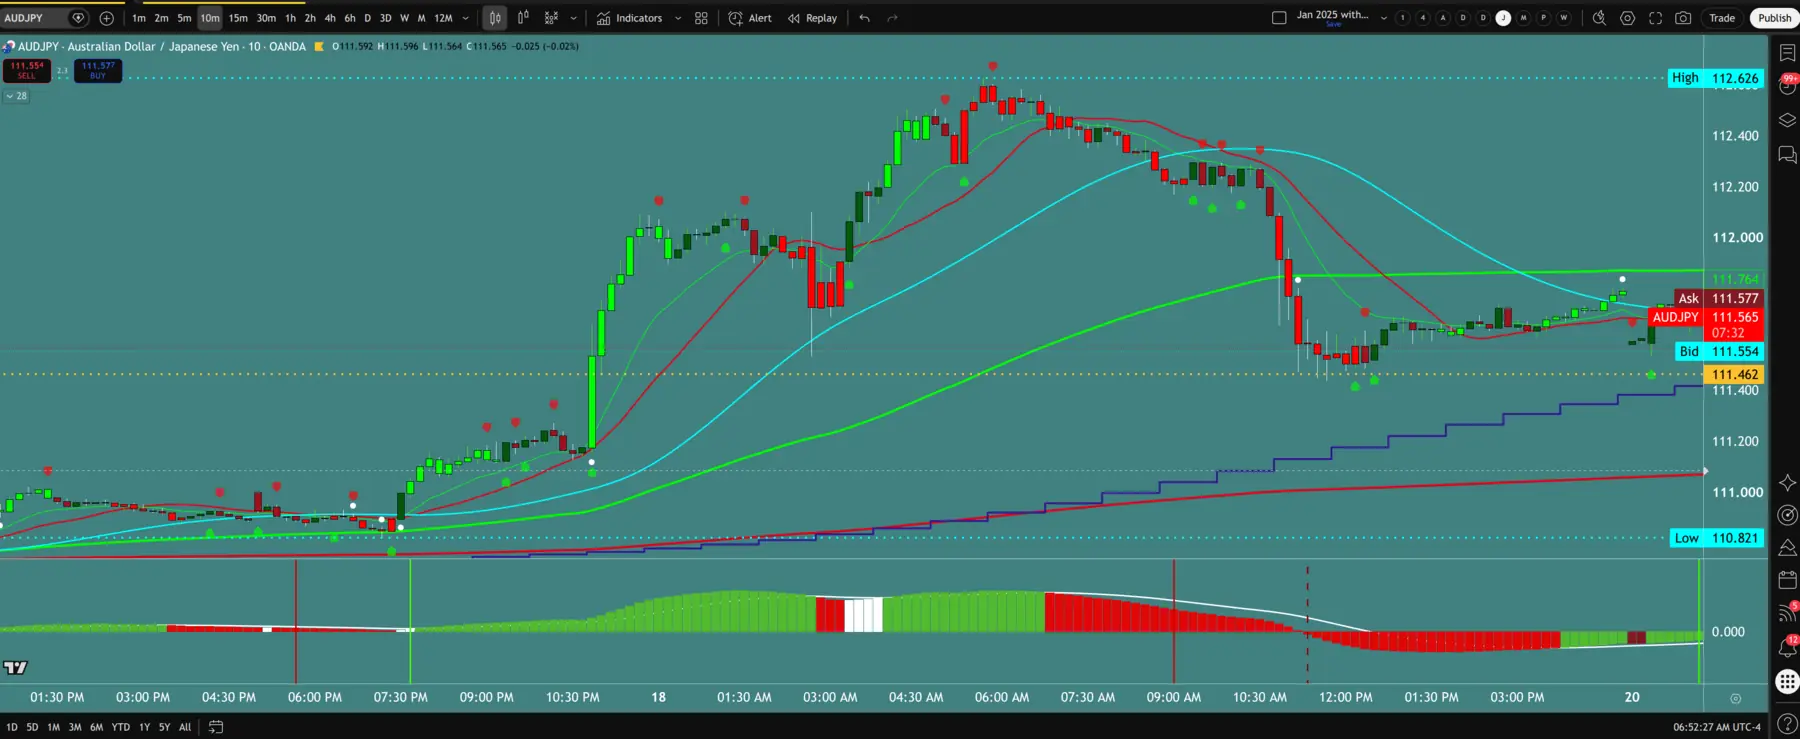Enter fullscreen mode

(x=1655, y=18)
